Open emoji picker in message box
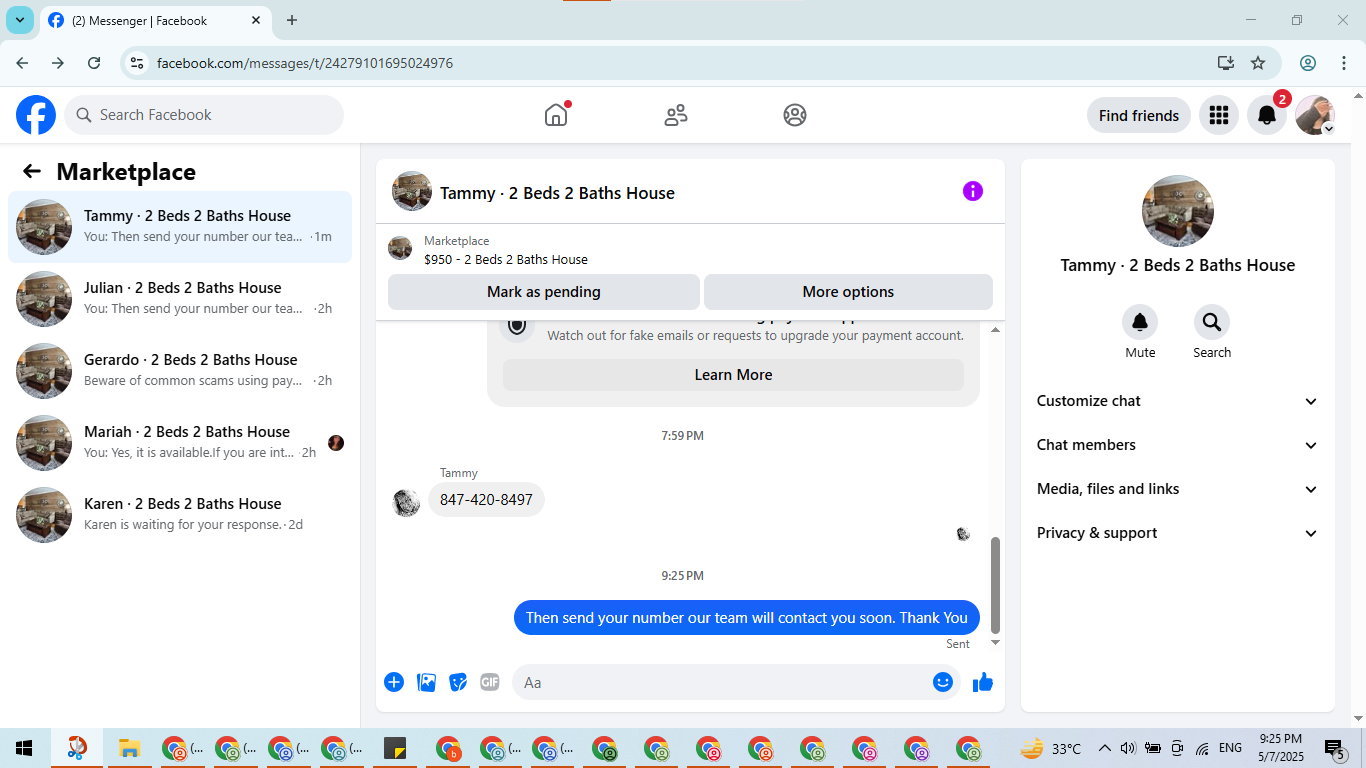Screen dimensions: 1366x768 coord(943,682)
